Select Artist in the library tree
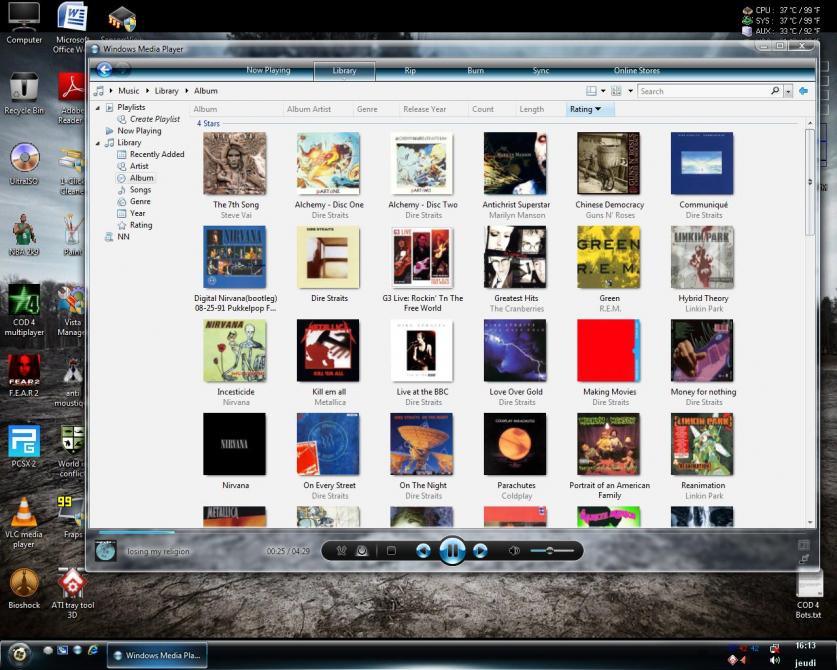The width and height of the screenshot is (837, 670). (139, 166)
